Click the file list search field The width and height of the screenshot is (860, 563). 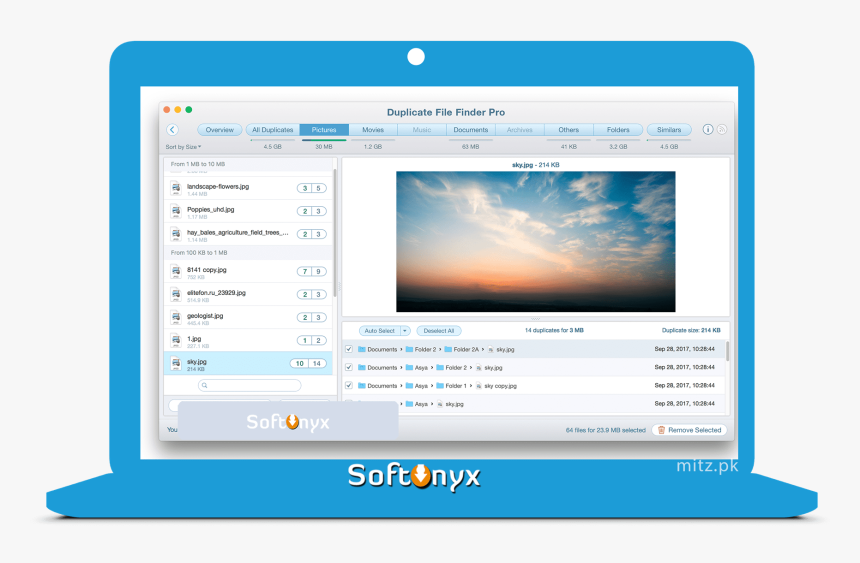pyautogui.click(x=250, y=385)
